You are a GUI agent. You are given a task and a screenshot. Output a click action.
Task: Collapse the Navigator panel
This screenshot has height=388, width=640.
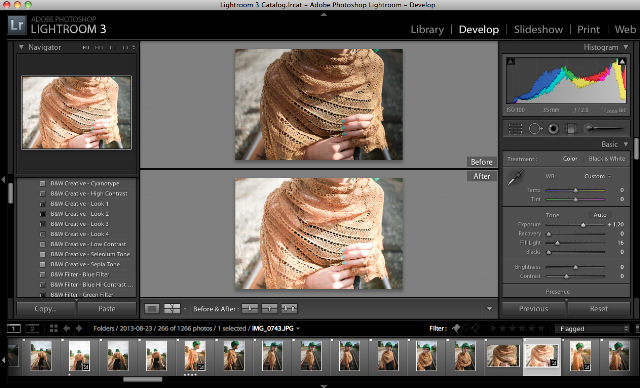[21, 47]
